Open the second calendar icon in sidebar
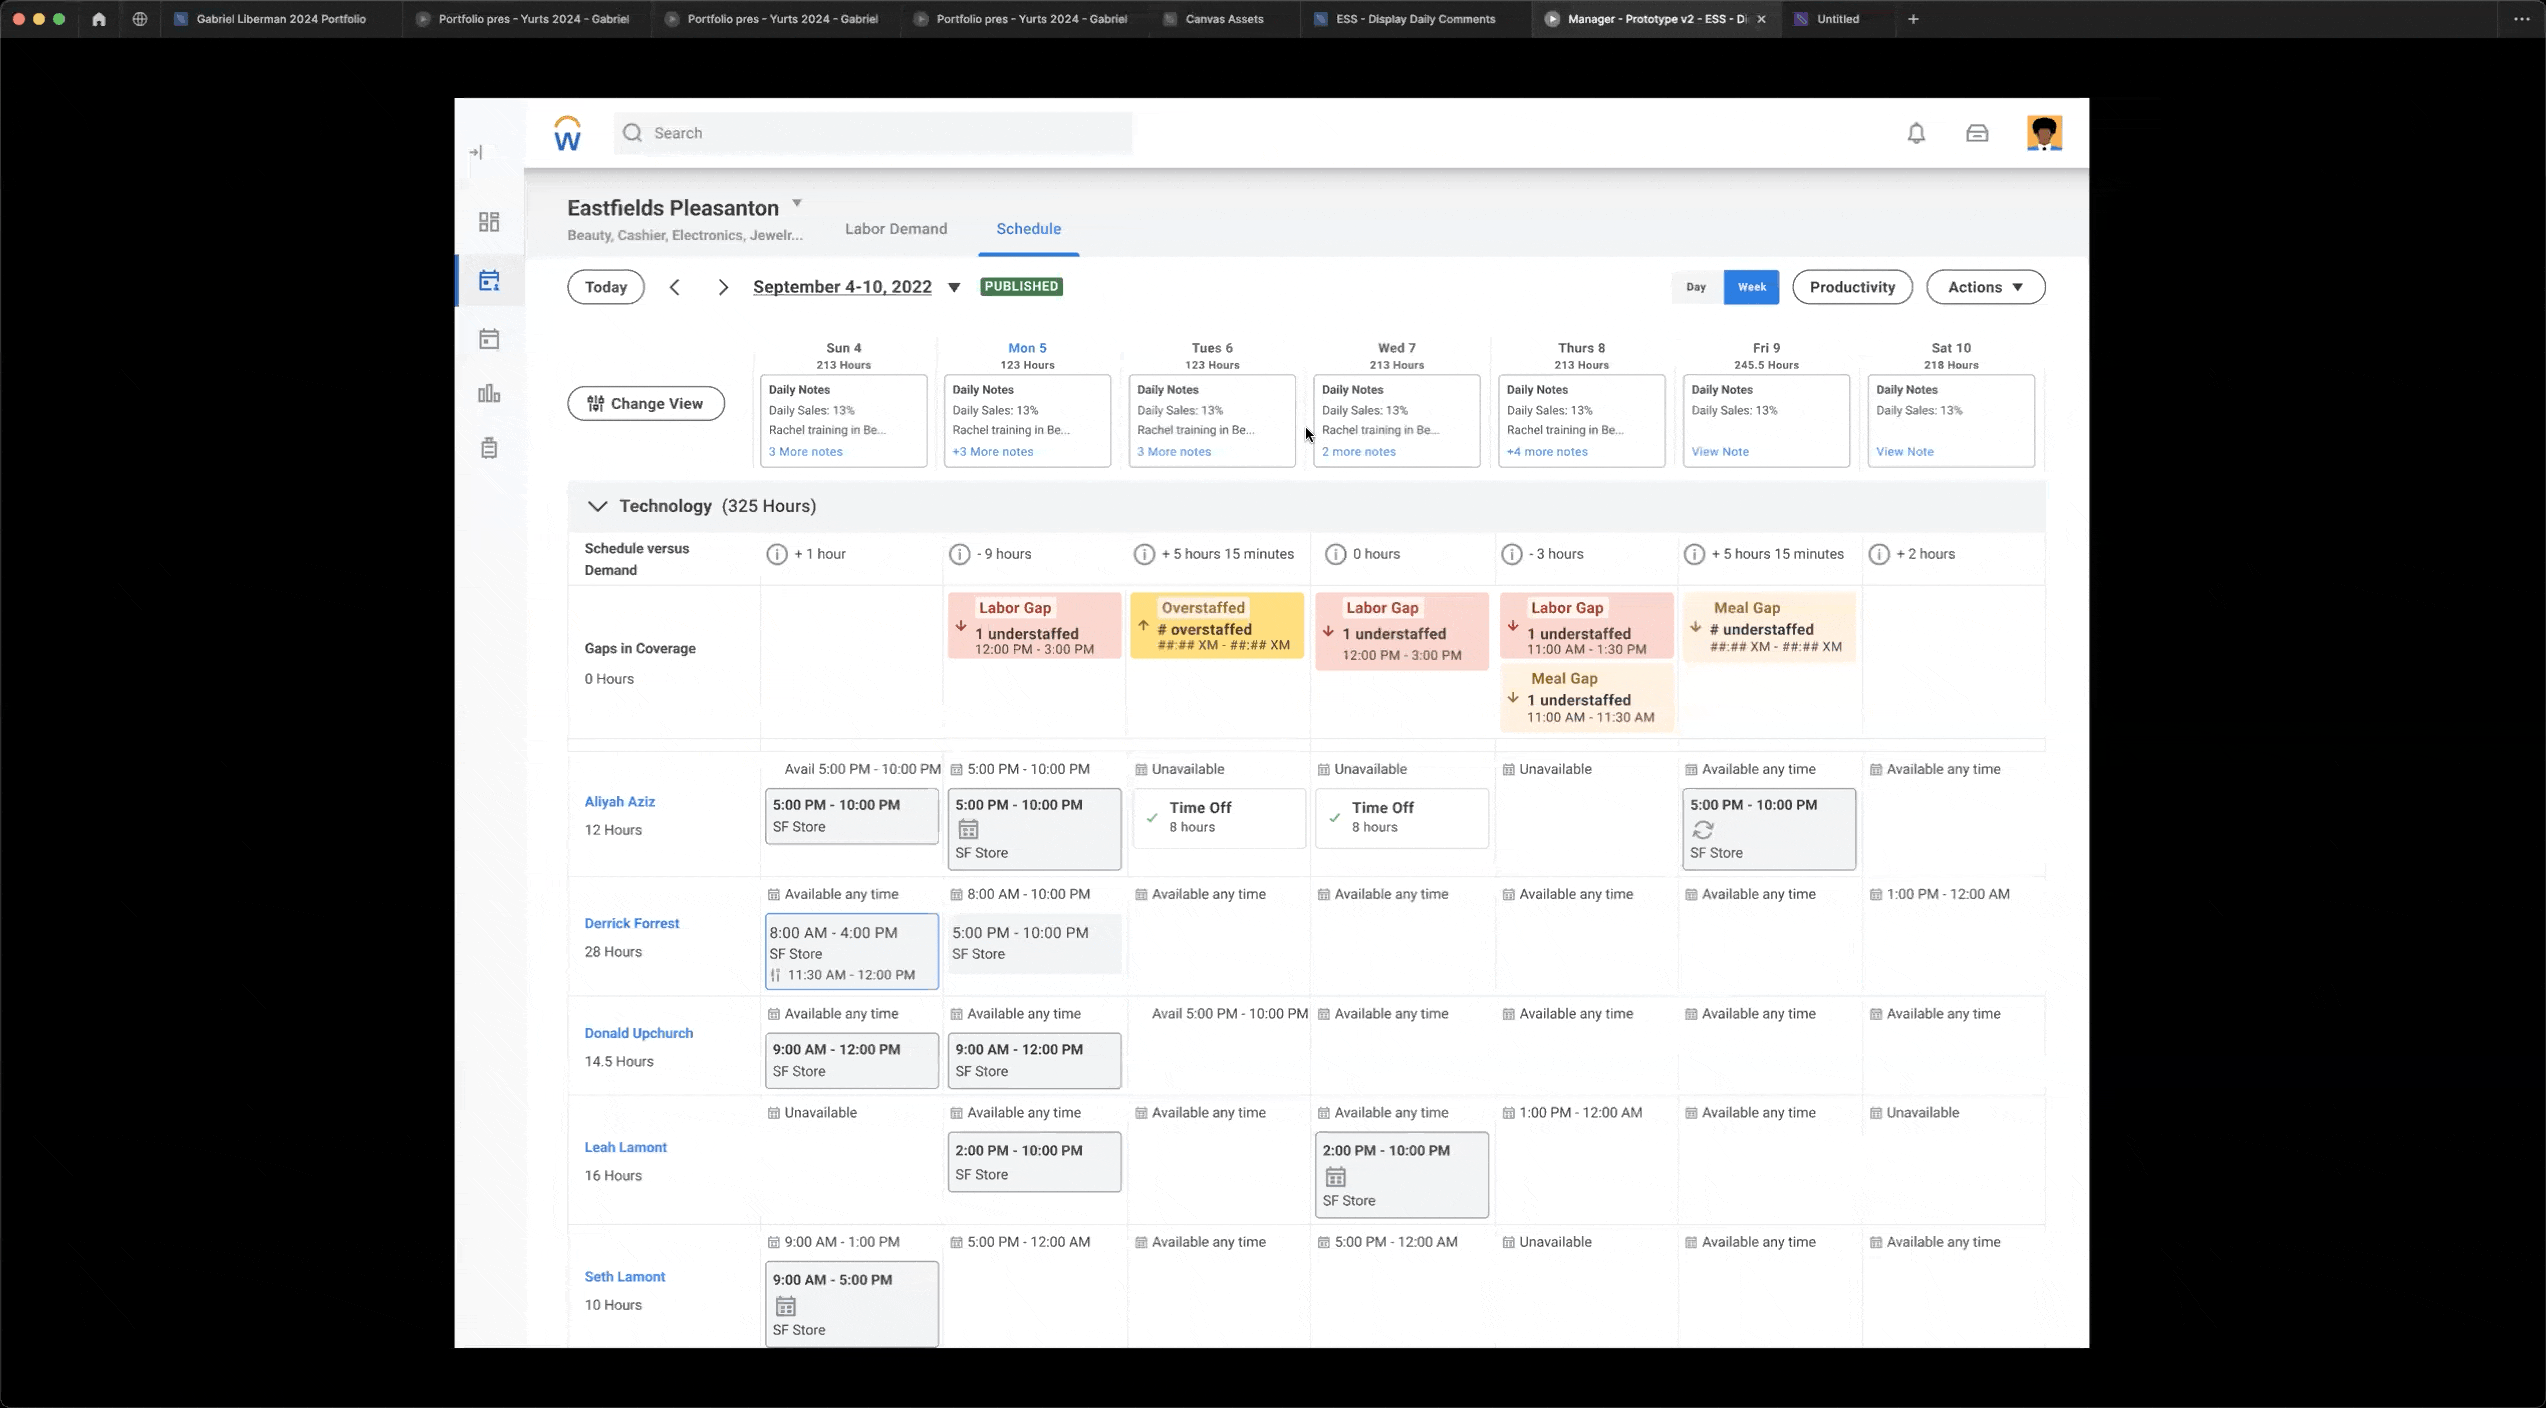This screenshot has height=1408, width=2546. tap(489, 339)
